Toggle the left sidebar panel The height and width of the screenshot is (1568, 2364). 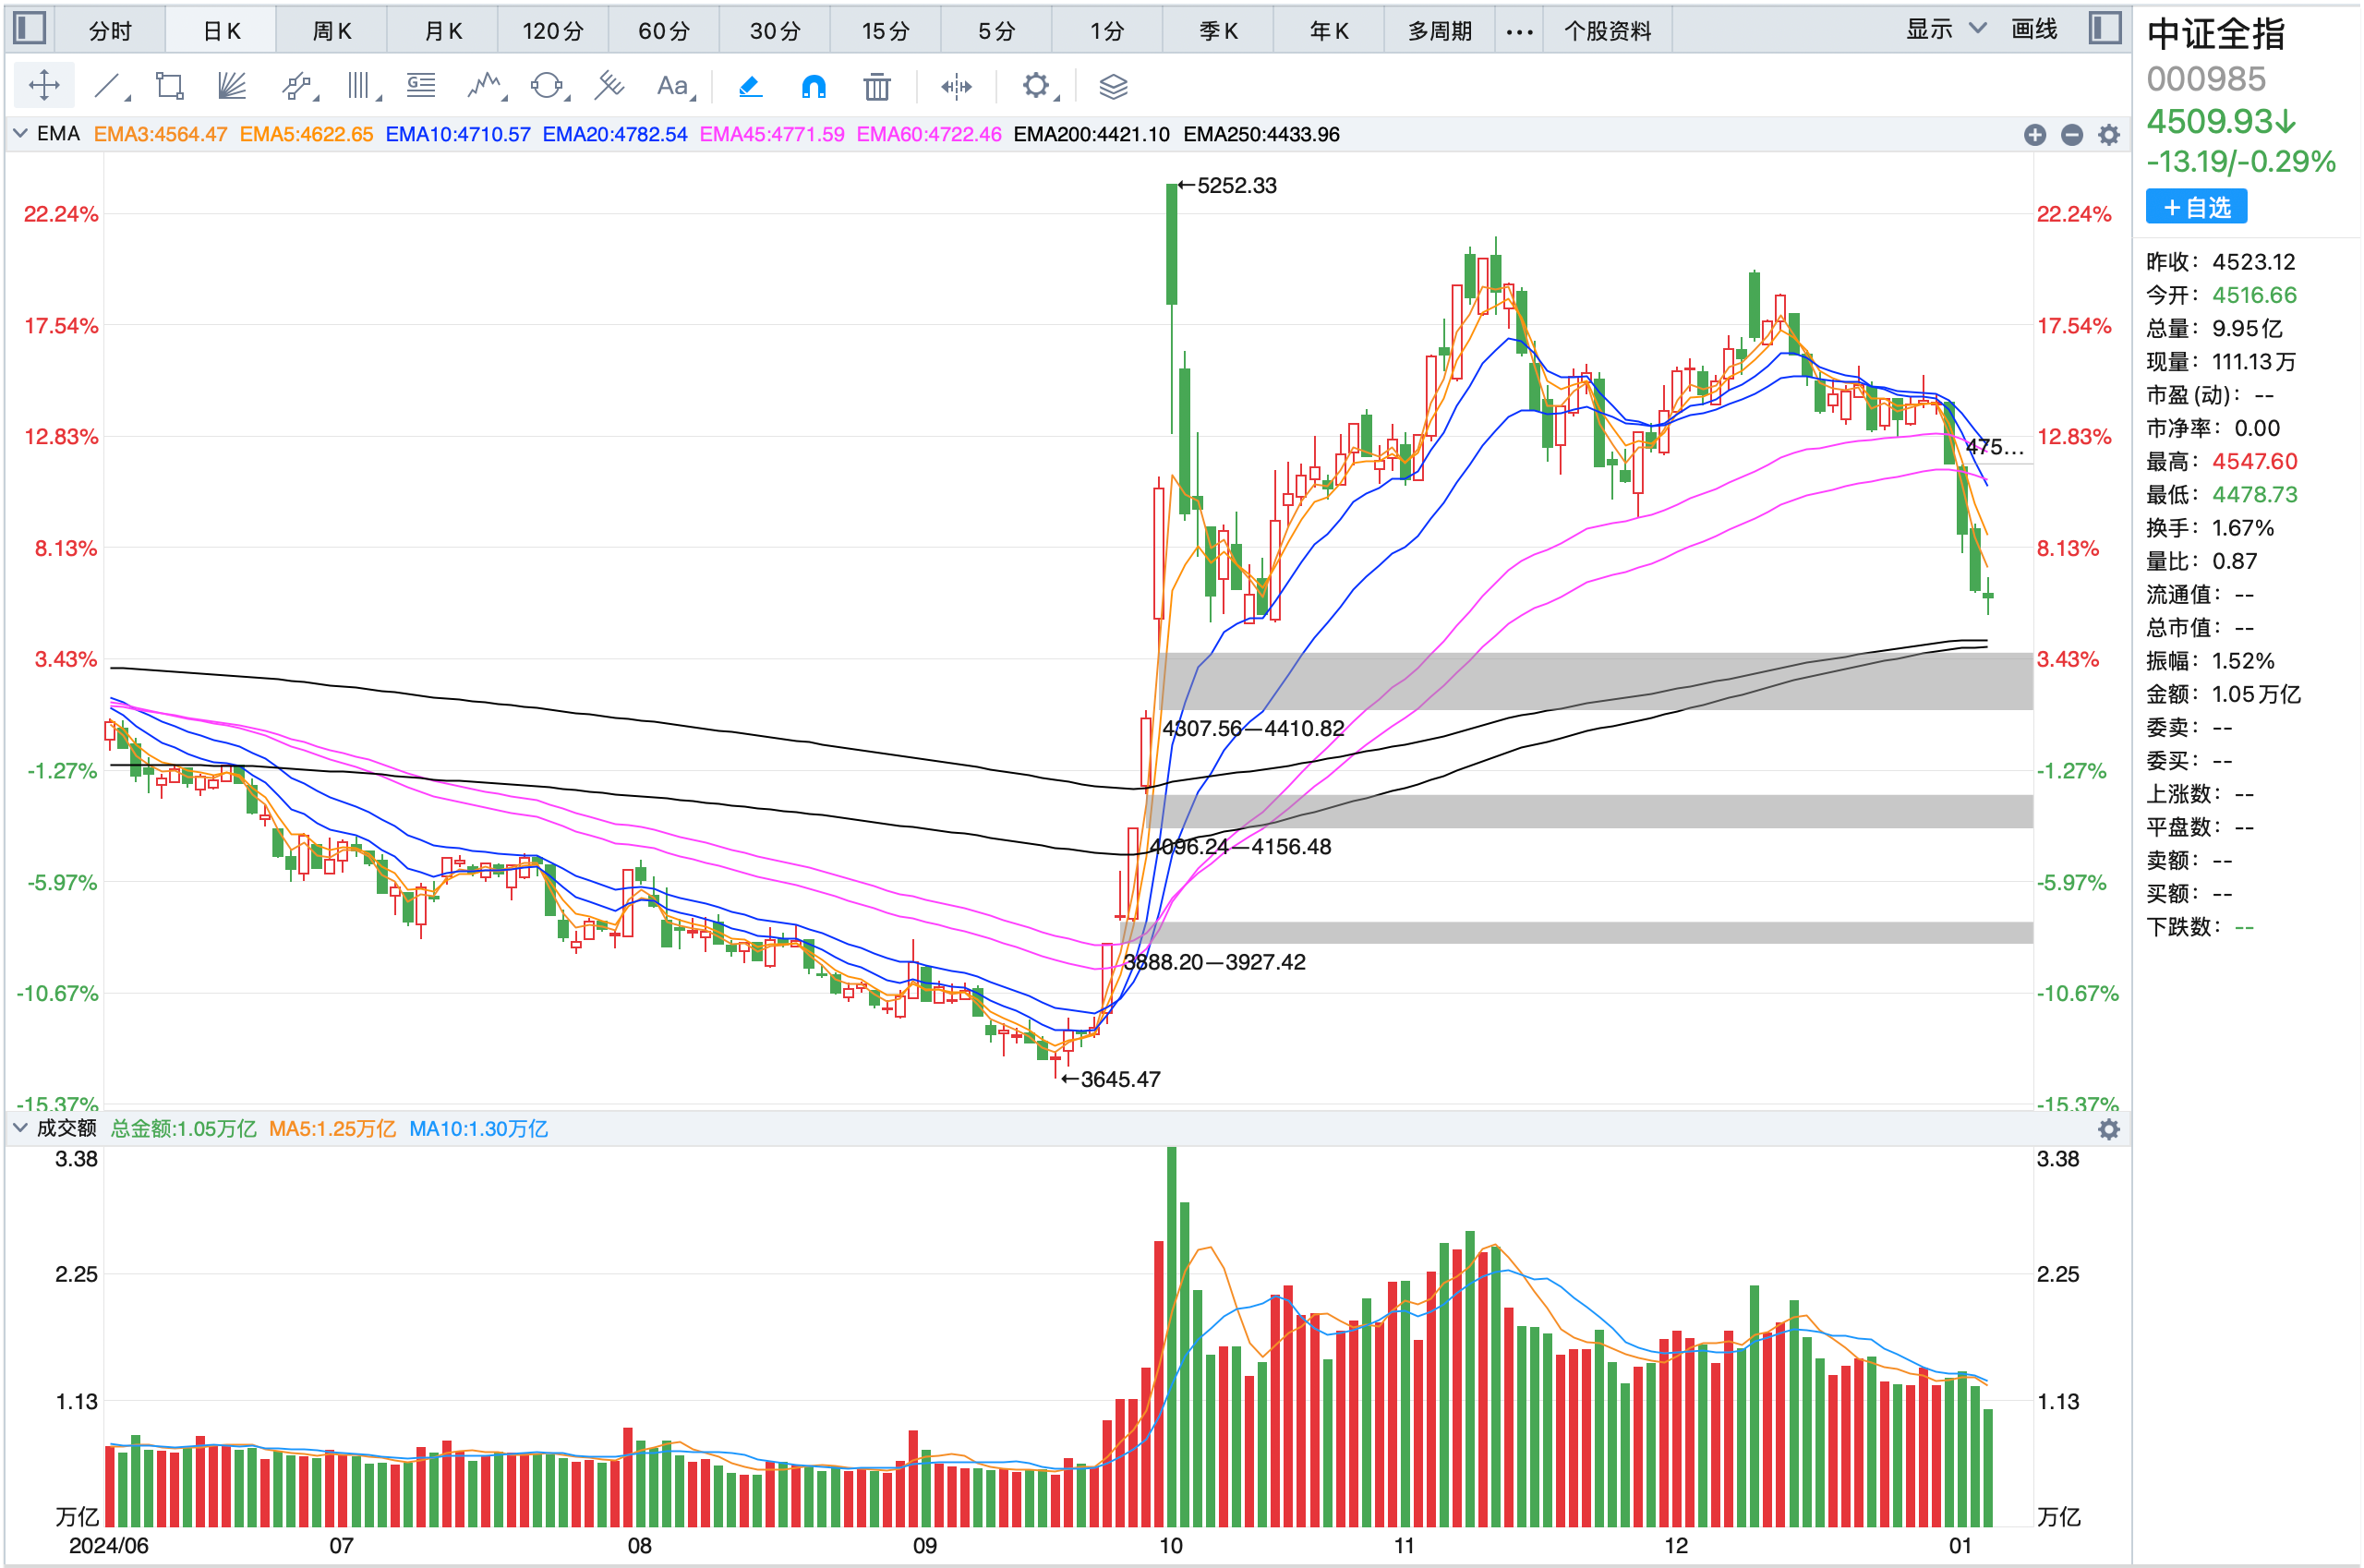[x=29, y=28]
